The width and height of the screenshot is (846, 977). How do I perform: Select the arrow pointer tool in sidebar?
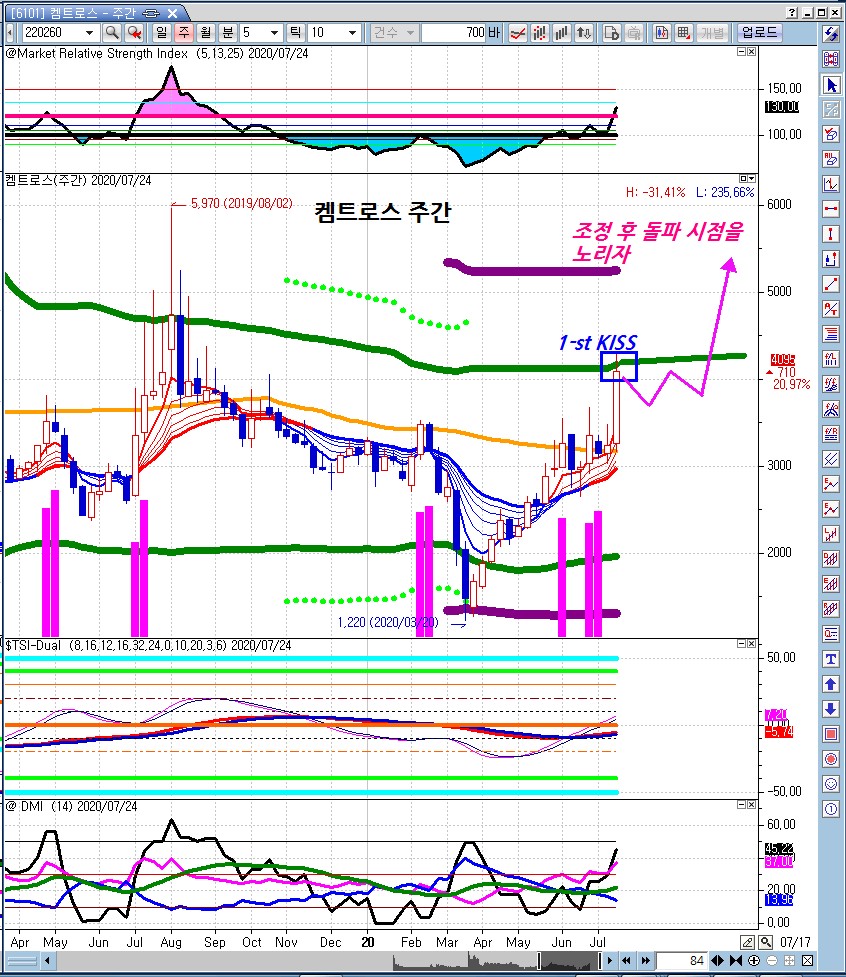831,85
